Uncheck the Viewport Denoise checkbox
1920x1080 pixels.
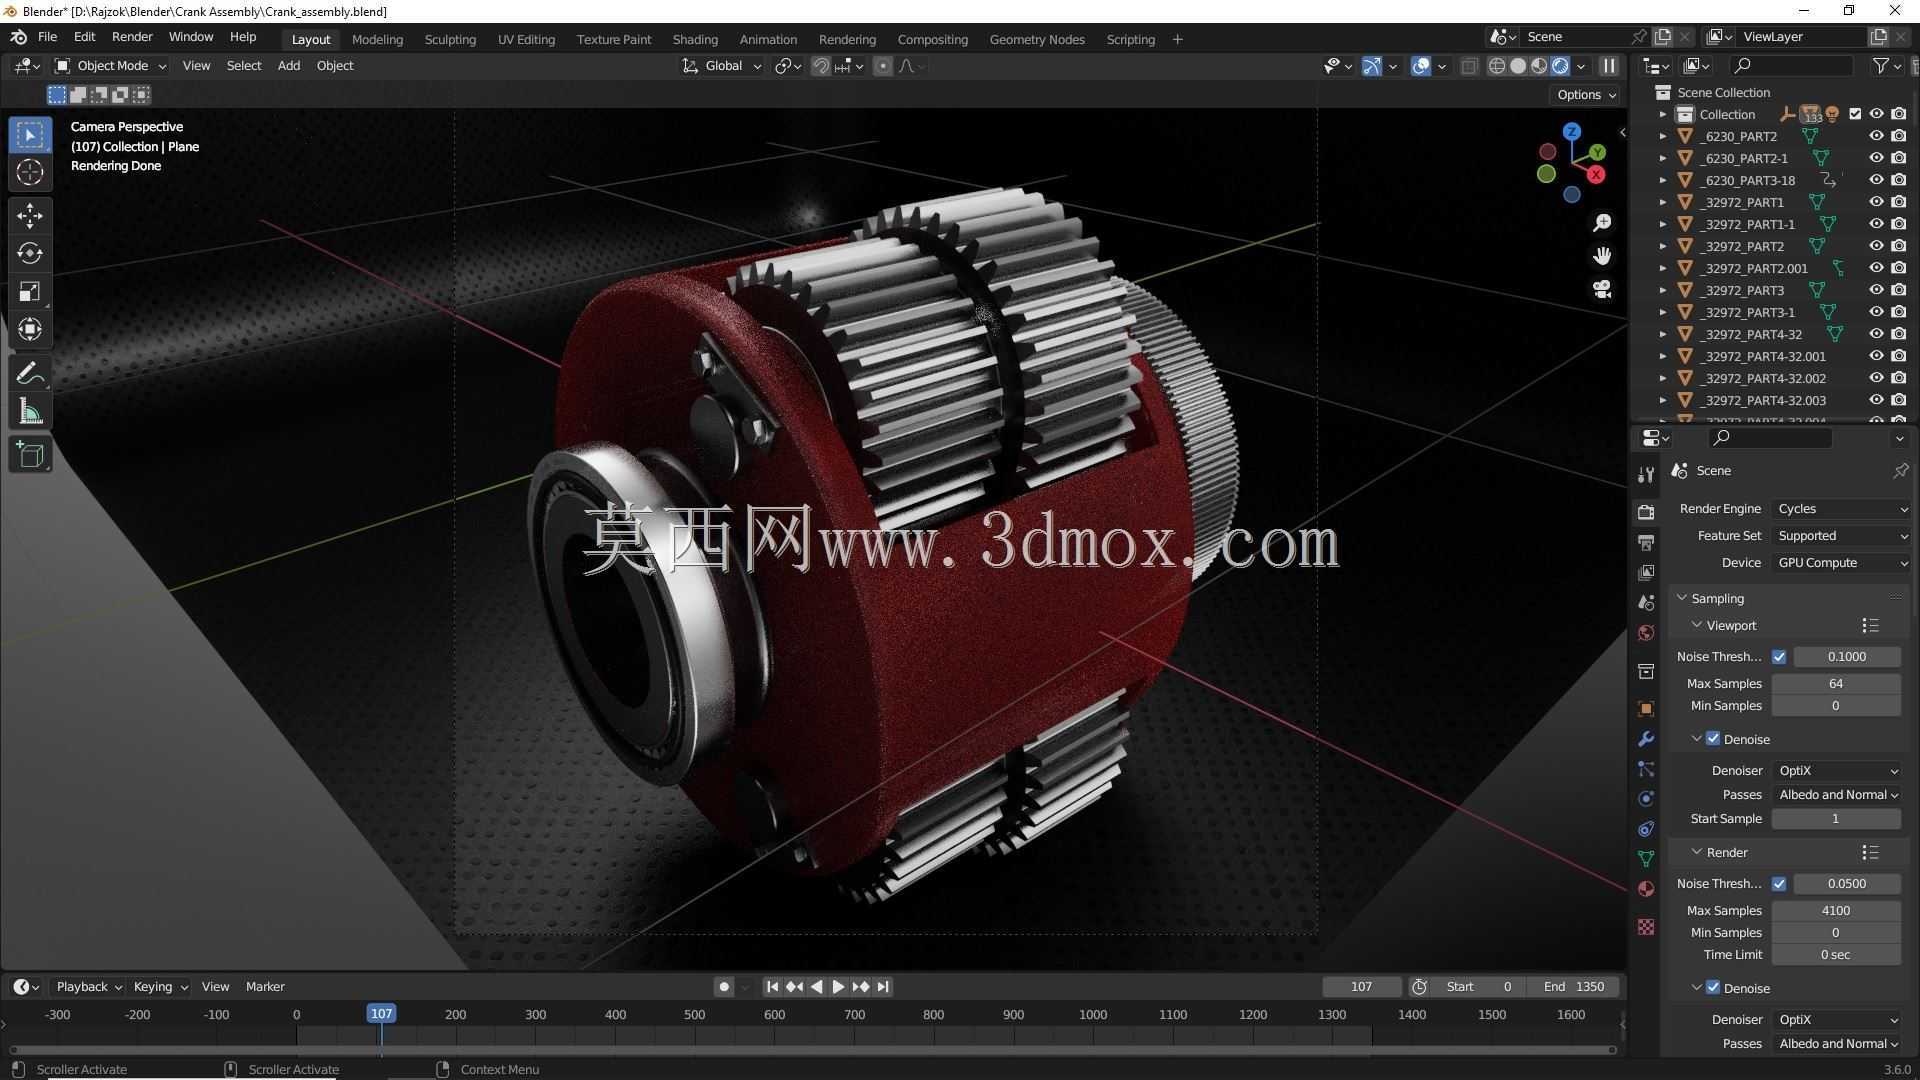pos(1713,739)
